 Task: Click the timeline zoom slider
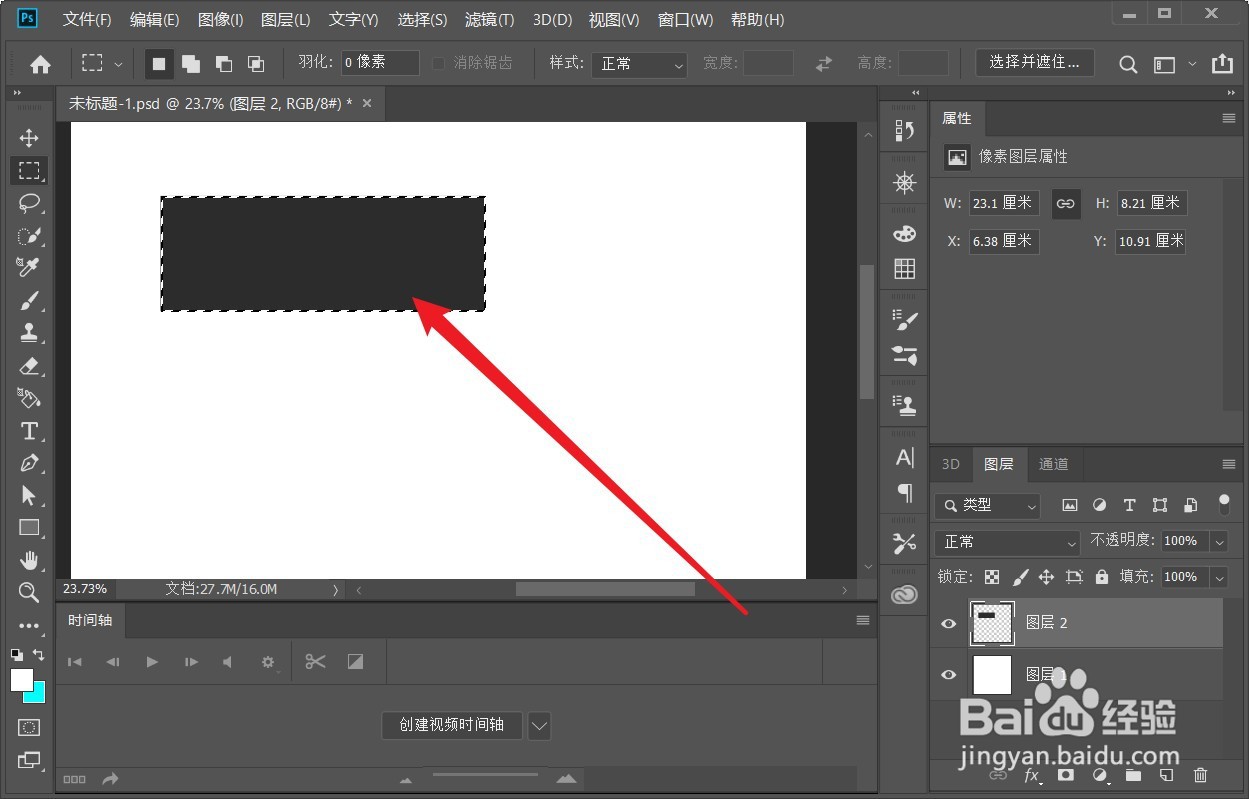(x=486, y=776)
